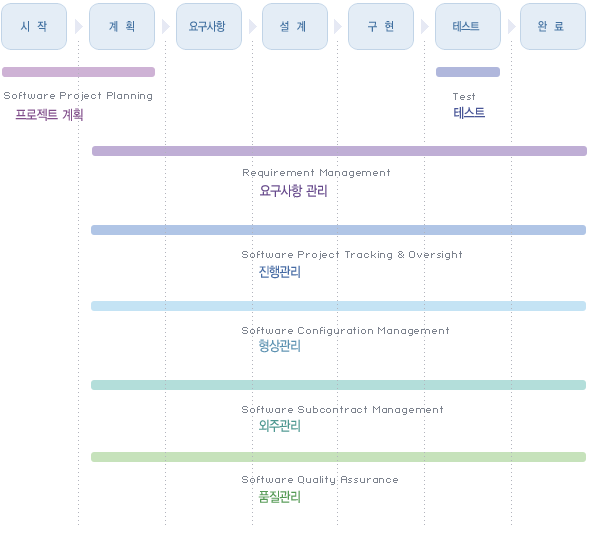
Task: Click the arrow between 시작 and 계획
Action: point(79,27)
